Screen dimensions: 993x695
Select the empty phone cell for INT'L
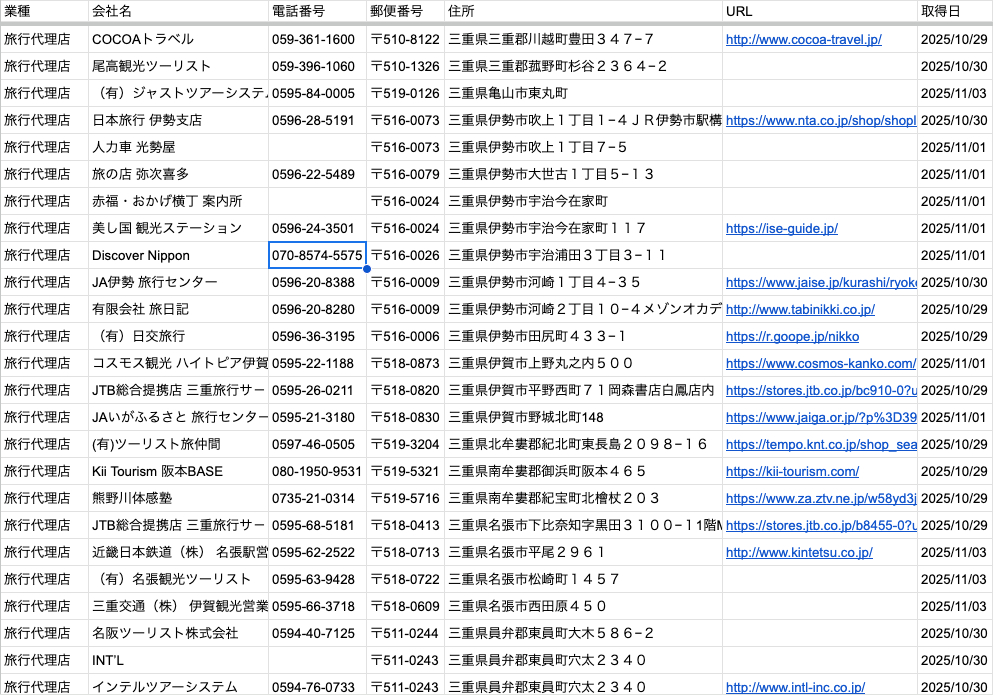tap(317, 660)
